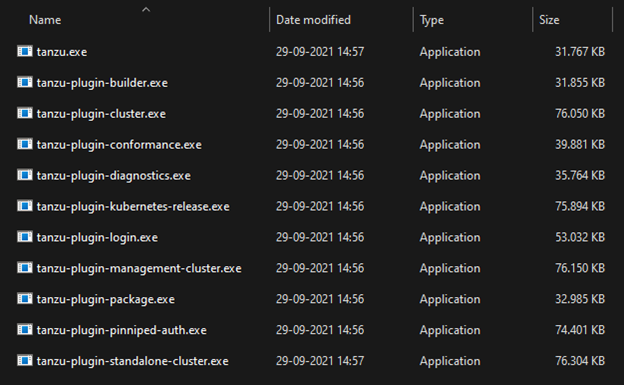Click the 76.050 KB size value
Screen dimensions: 624x385
tap(580, 113)
